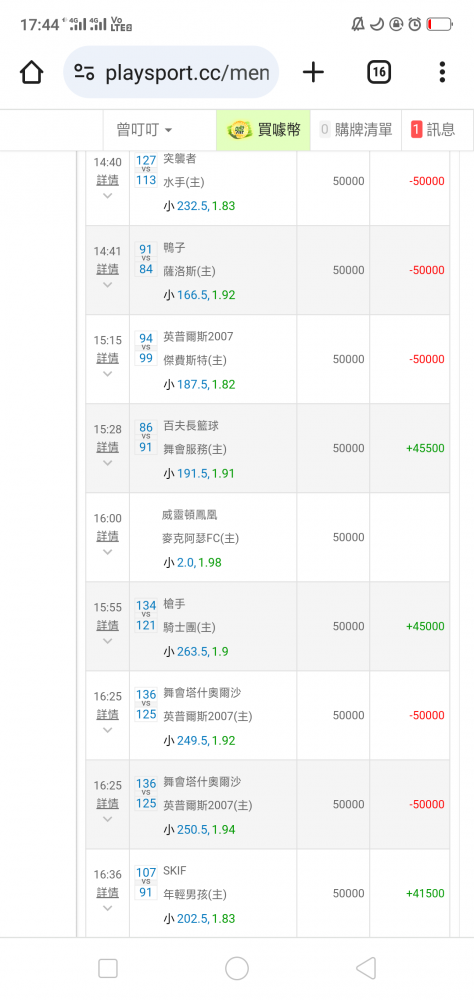Image resolution: width=474 pixels, height=1000 pixels.
Task: Click 詳情 link for 15:15 game
Action: tap(107, 358)
